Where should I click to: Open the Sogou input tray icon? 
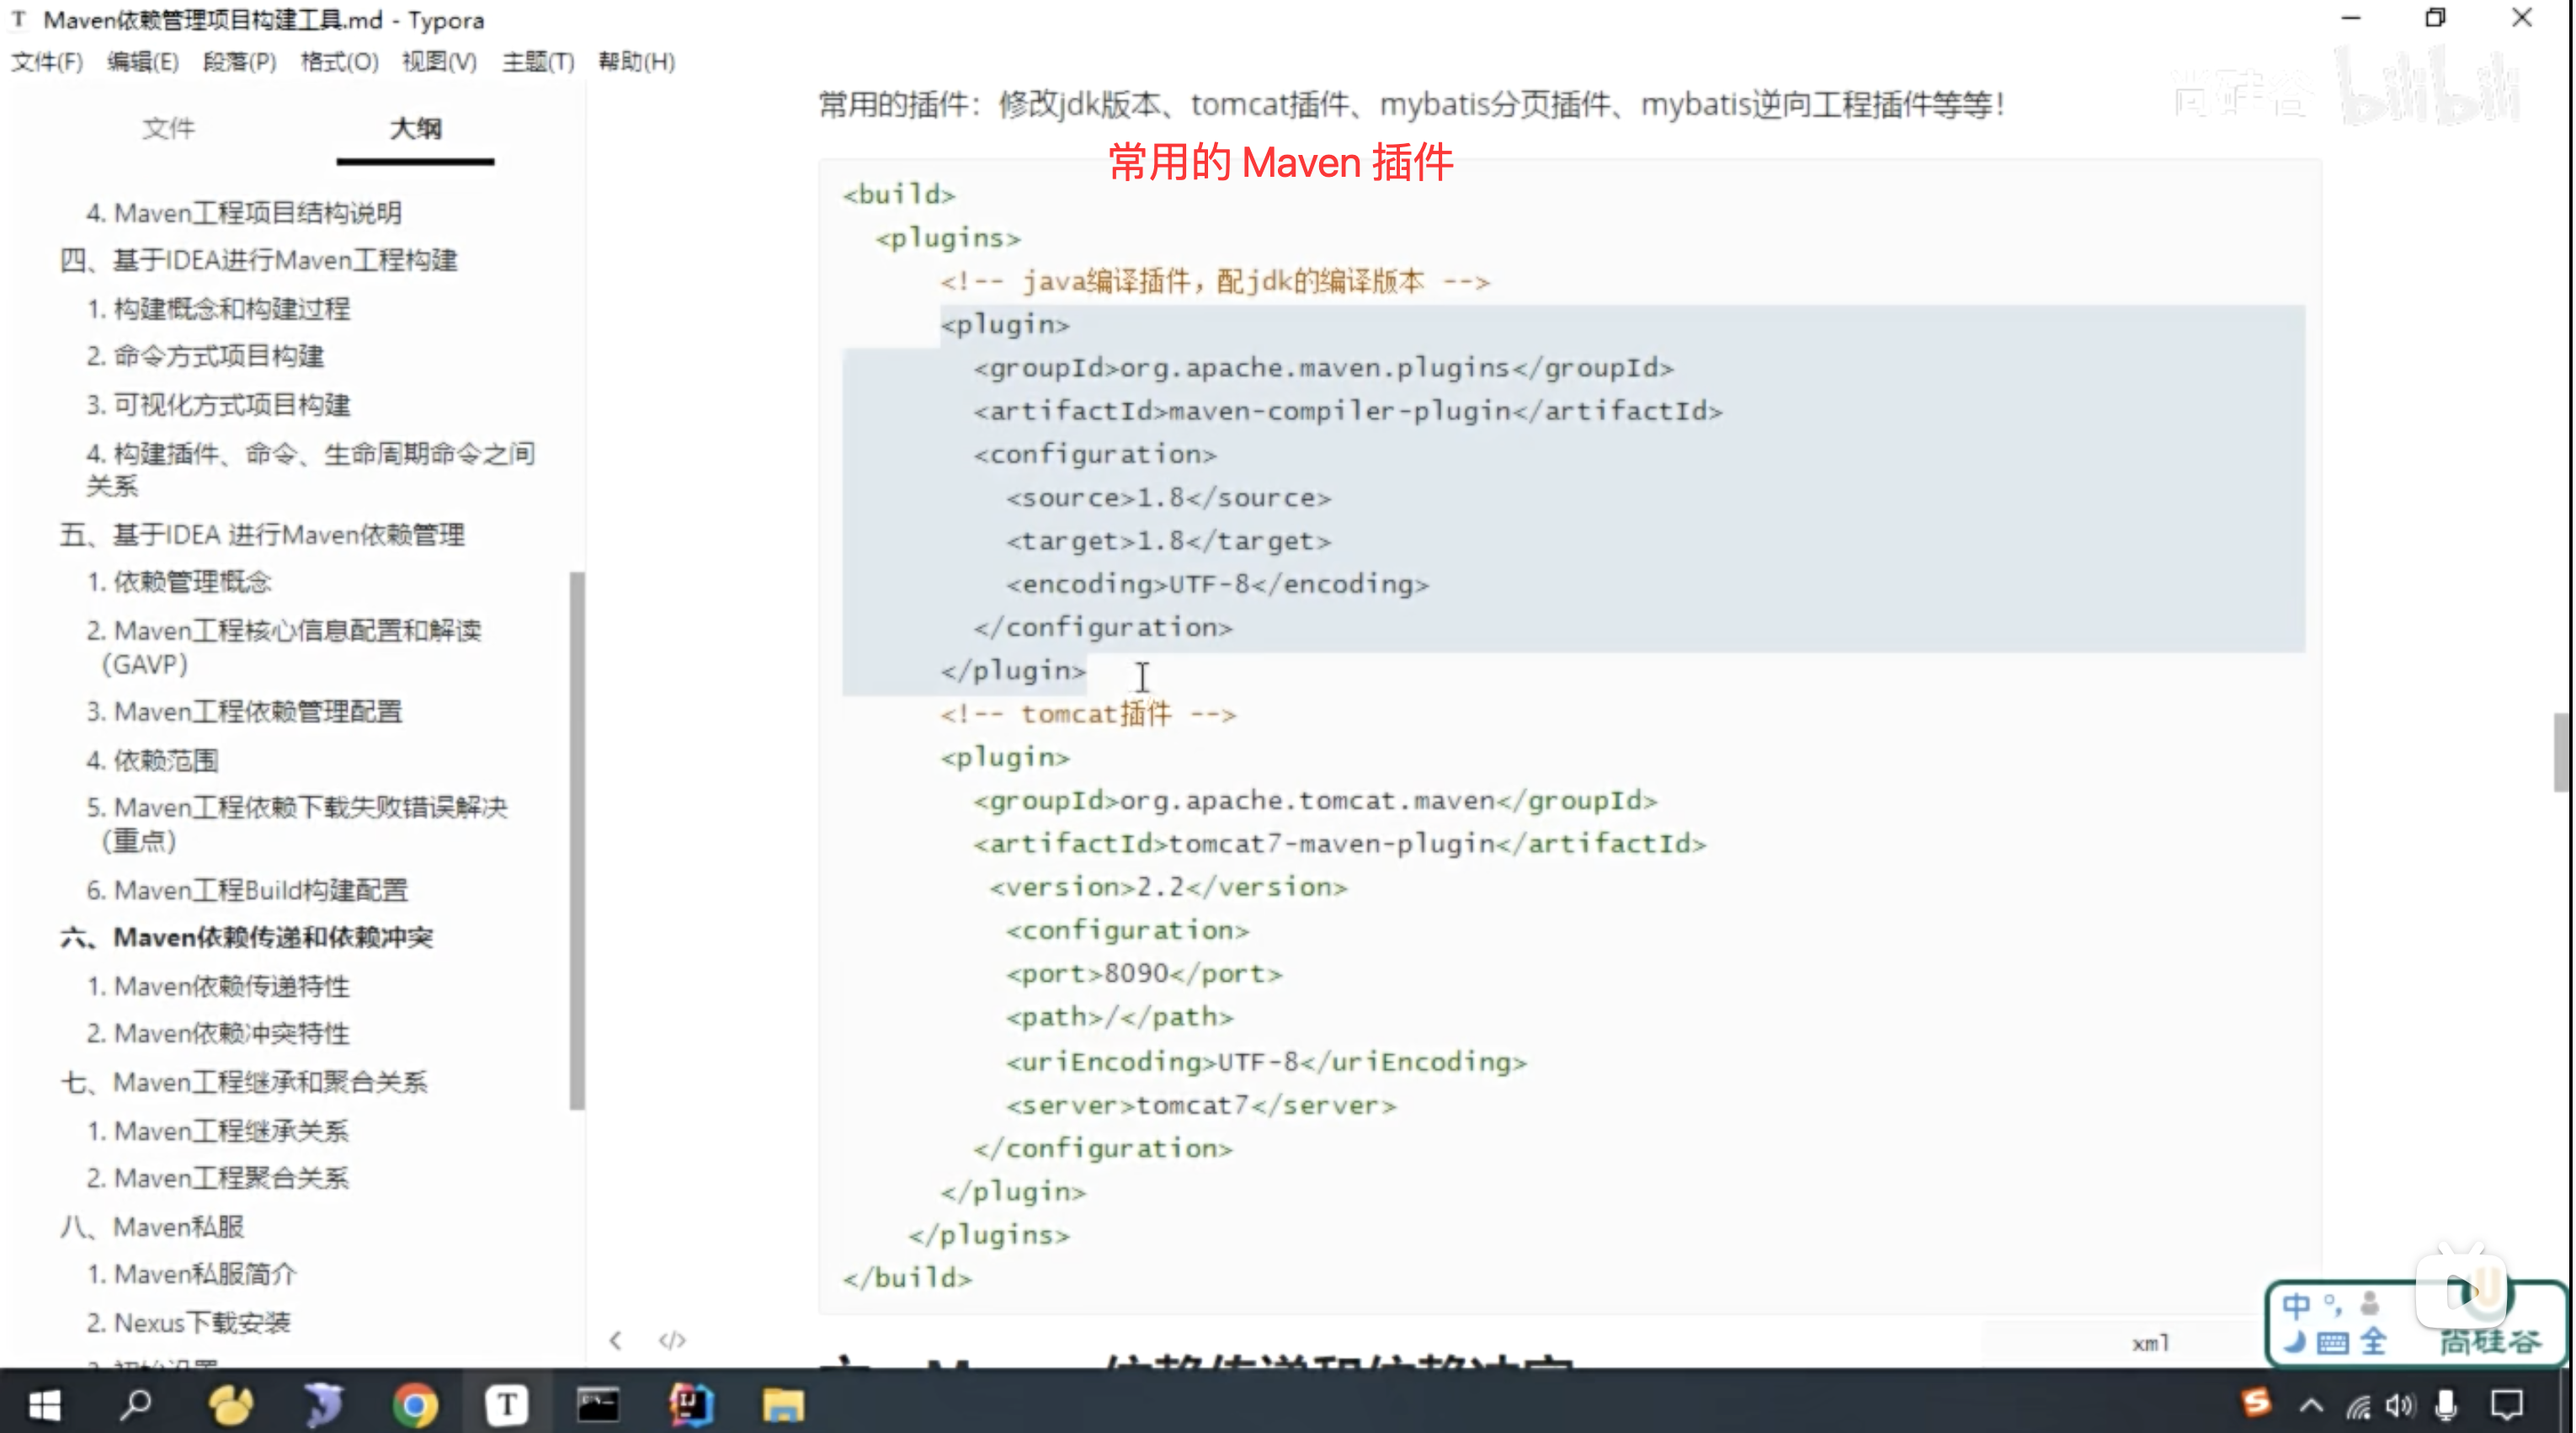[x=2256, y=1403]
